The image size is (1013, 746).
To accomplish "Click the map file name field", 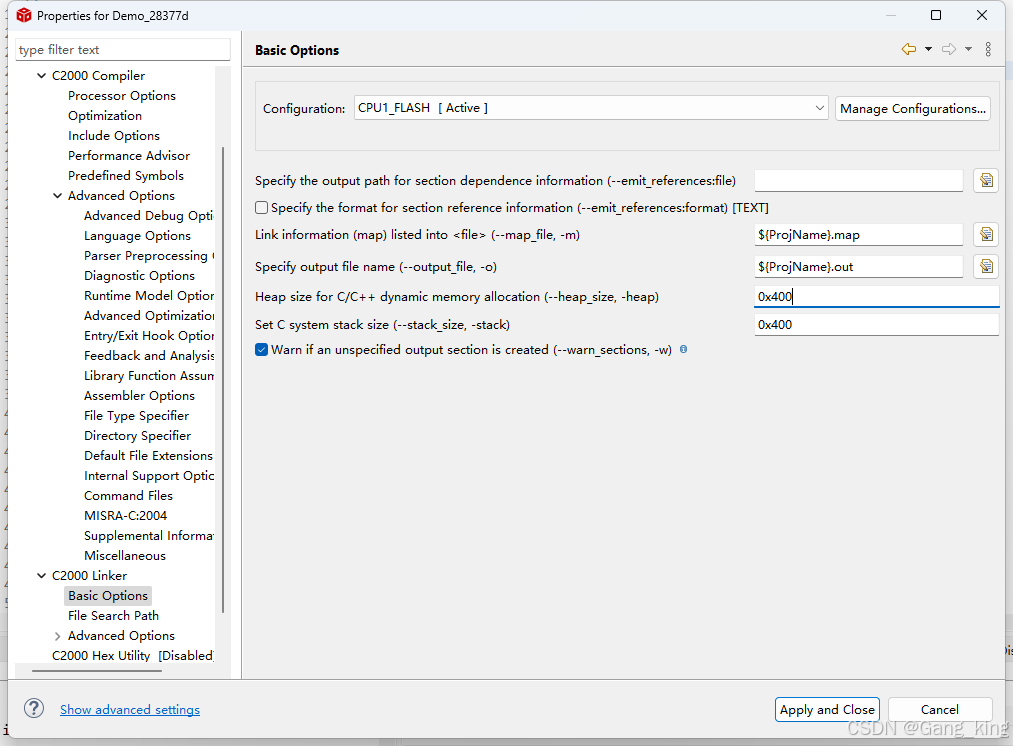I will pyautogui.click(x=859, y=234).
